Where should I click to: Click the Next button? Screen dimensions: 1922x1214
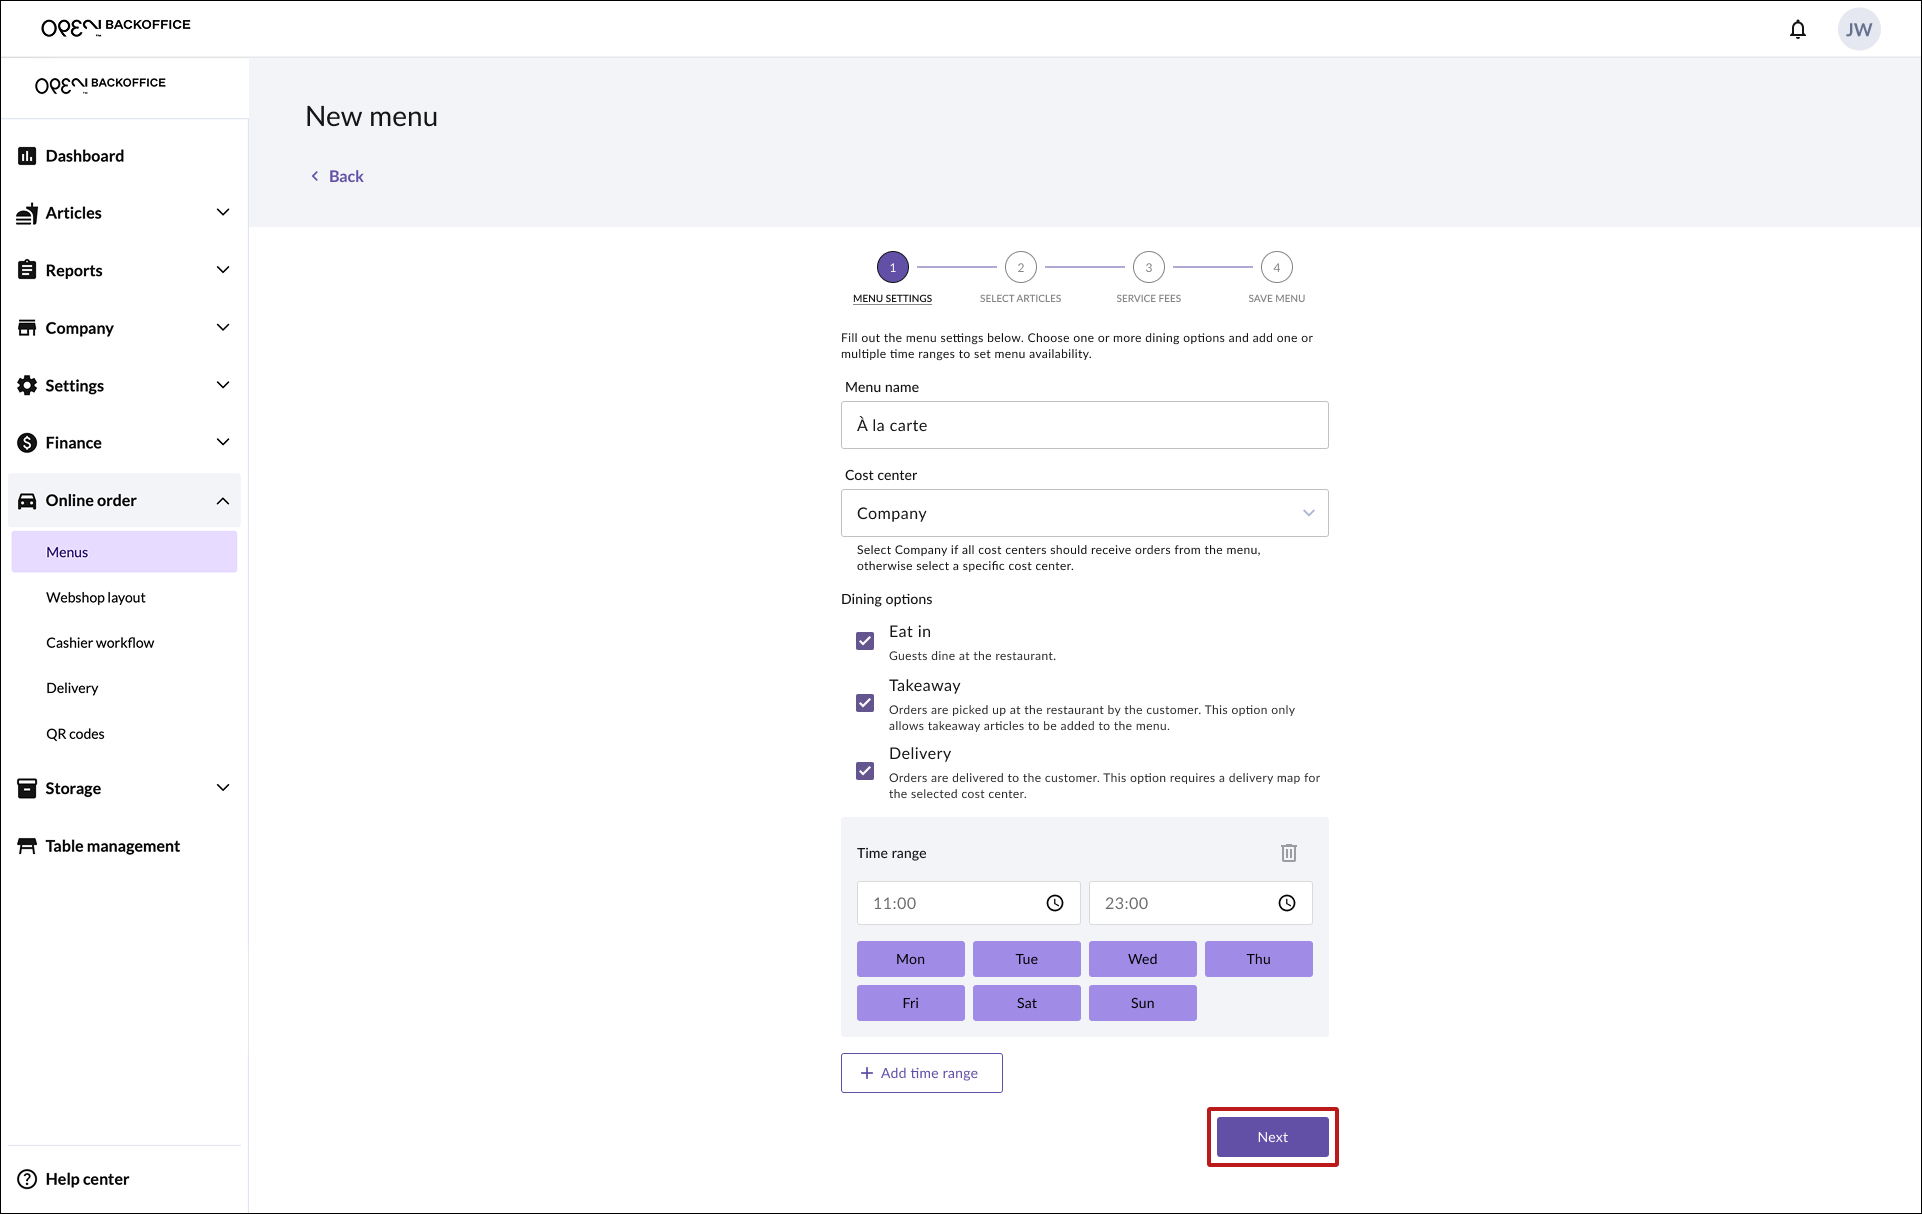[1272, 1137]
